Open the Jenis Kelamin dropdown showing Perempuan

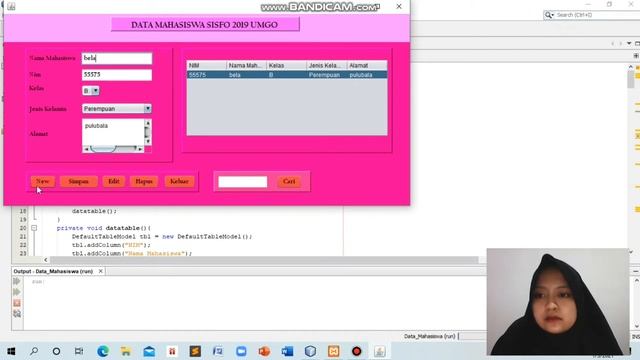point(117,109)
